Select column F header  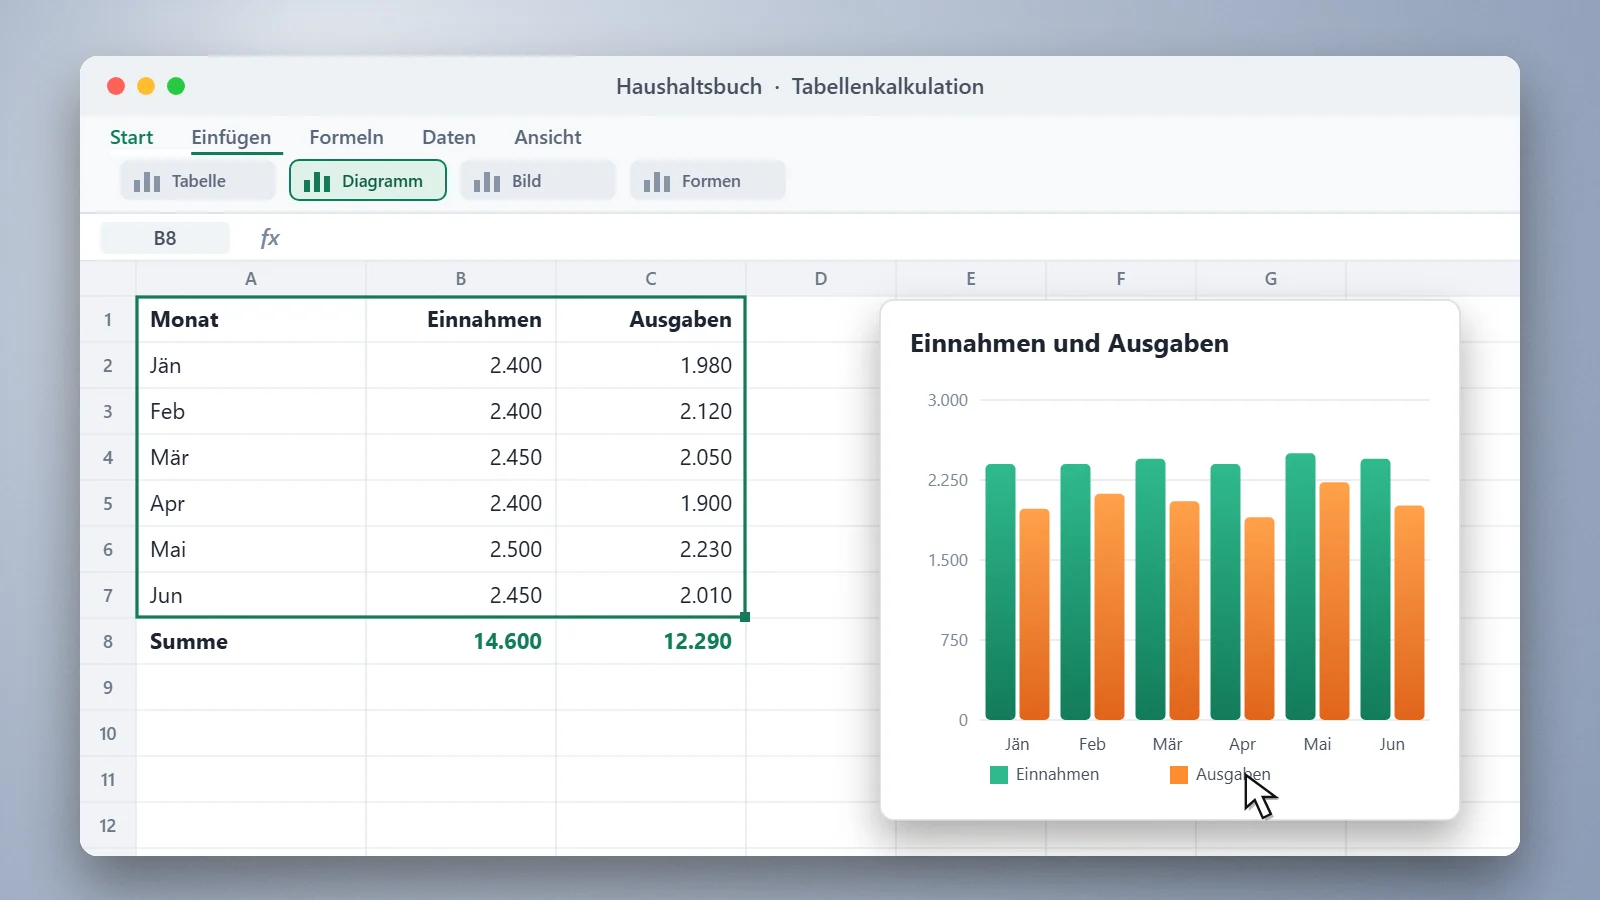point(1121,278)
